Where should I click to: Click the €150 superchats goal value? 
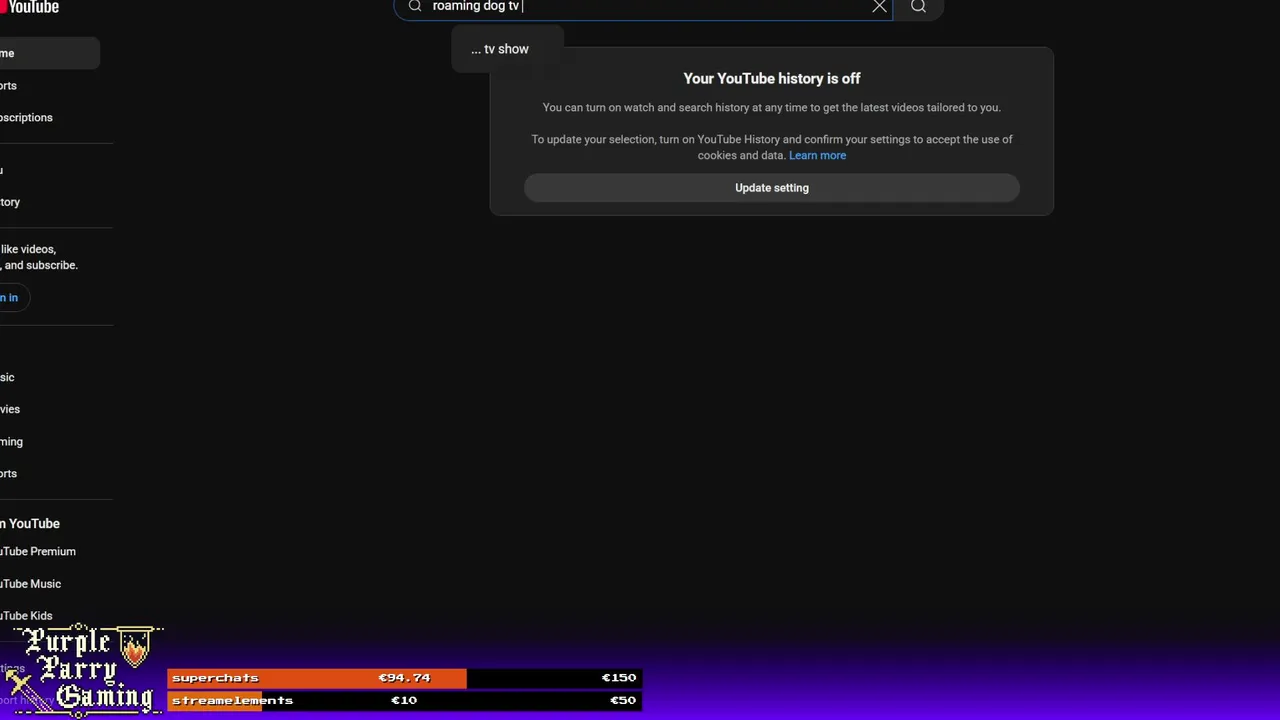coord(618,678)
